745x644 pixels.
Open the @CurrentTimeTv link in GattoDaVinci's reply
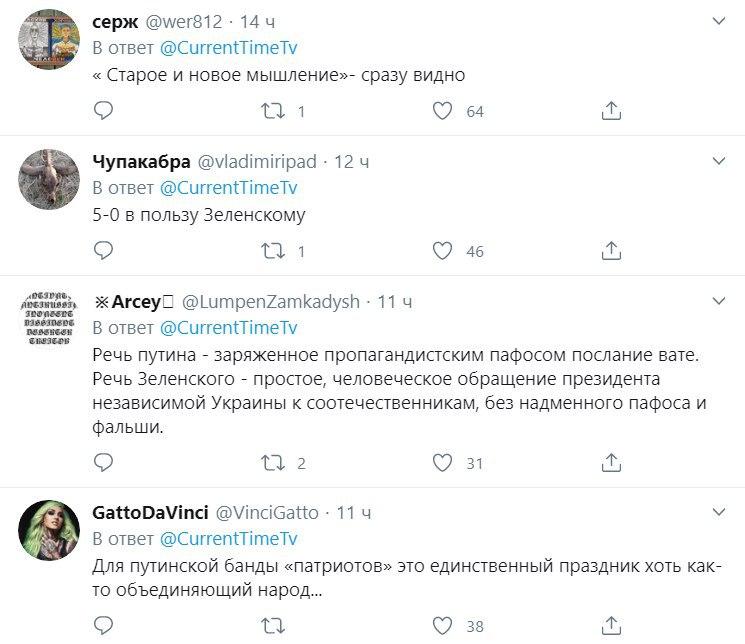coord(229,539)
